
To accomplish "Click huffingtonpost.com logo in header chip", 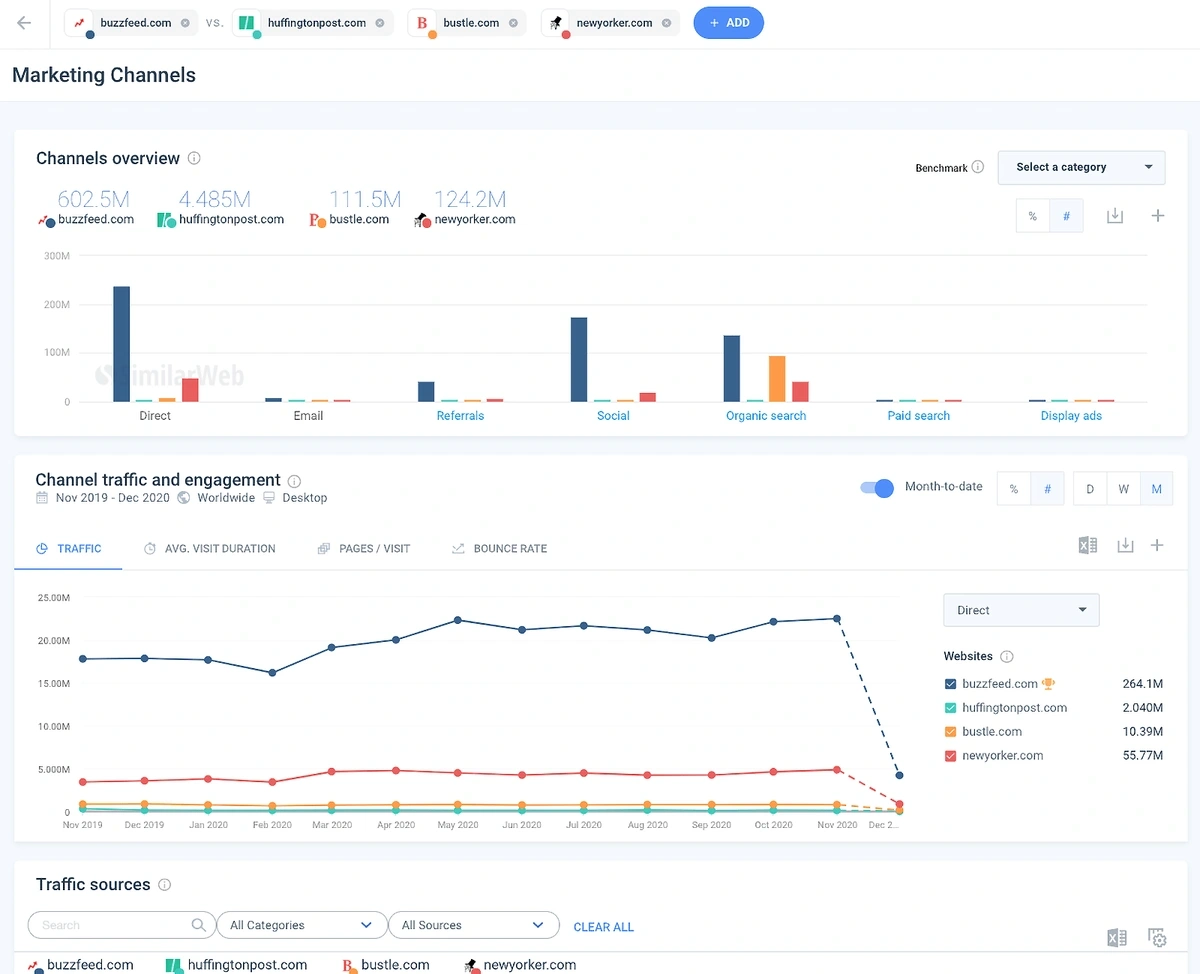I will coord(248,23).
